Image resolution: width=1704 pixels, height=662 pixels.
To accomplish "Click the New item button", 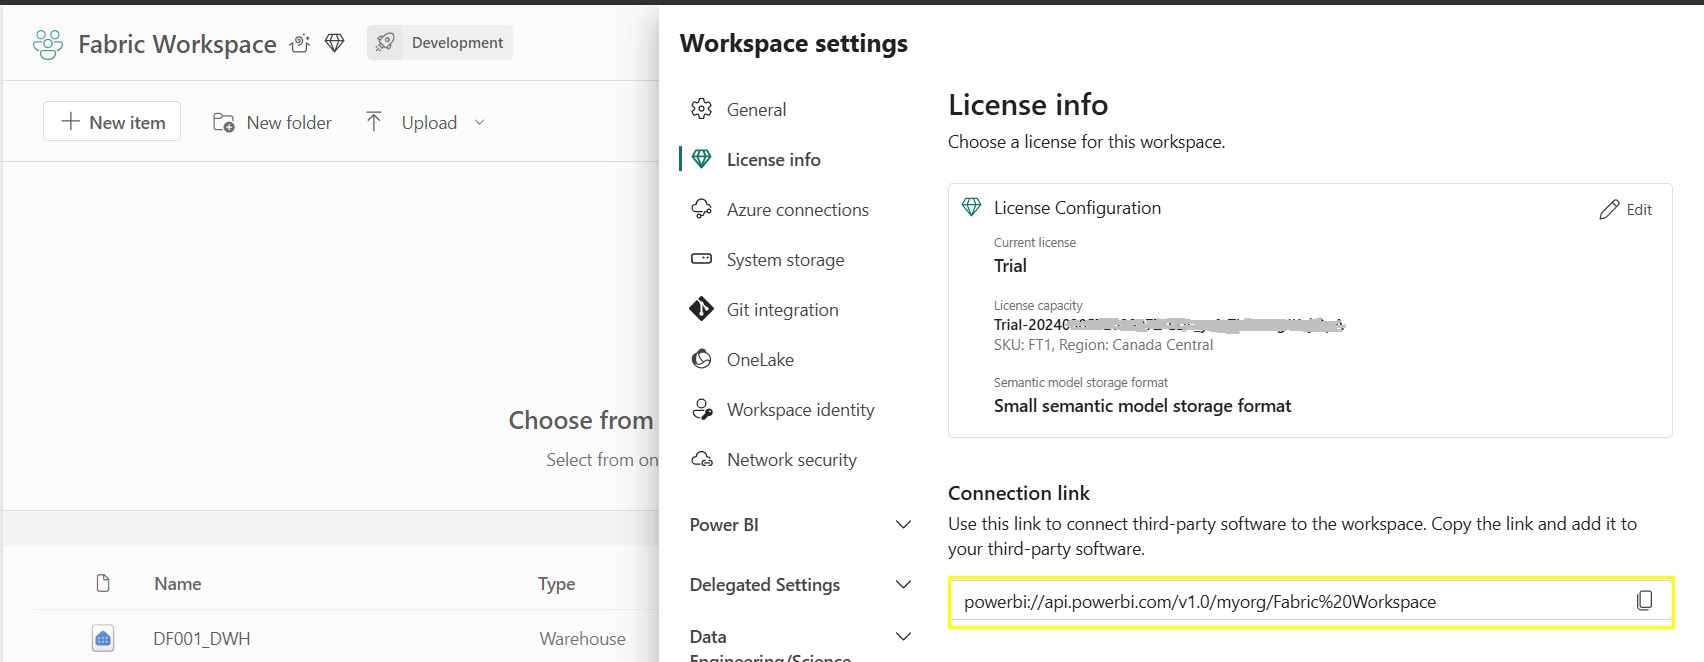I will pos(112,122).
